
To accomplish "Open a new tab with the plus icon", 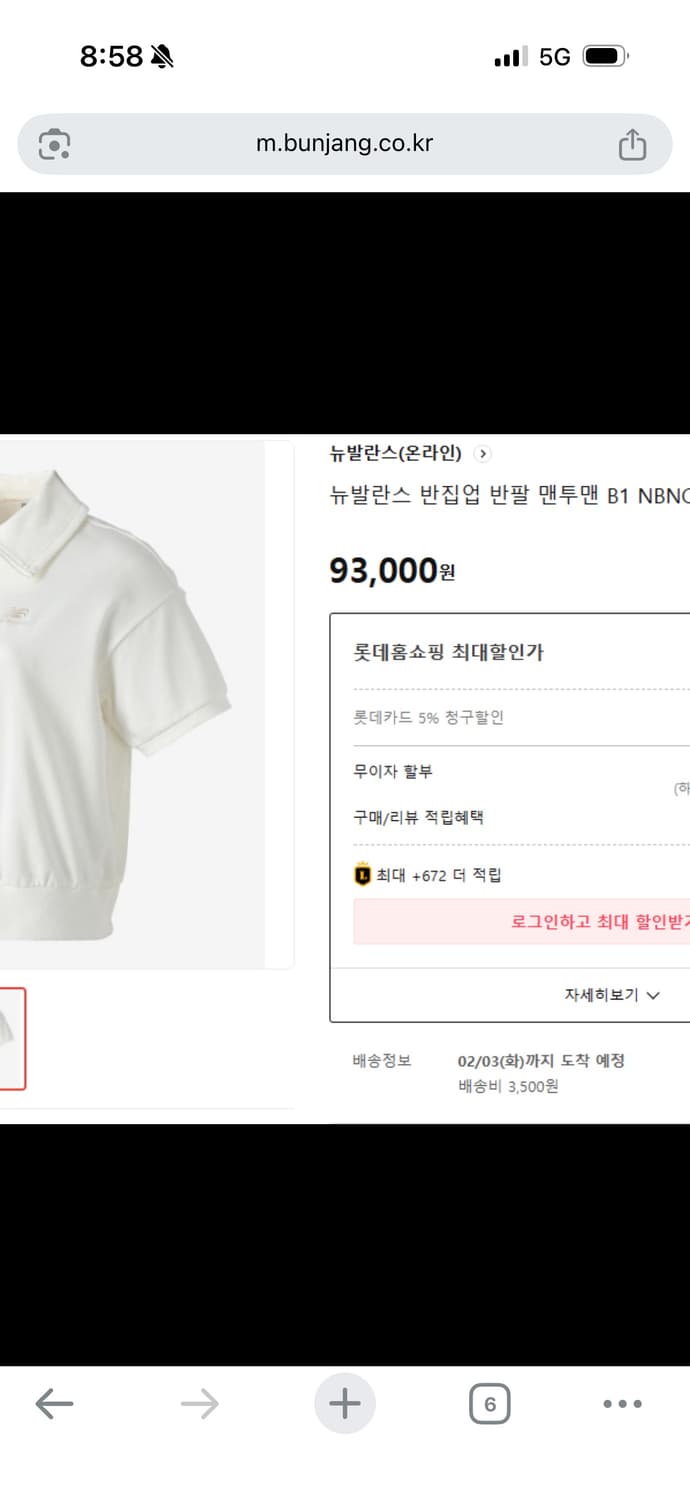I will point(345,1403).
